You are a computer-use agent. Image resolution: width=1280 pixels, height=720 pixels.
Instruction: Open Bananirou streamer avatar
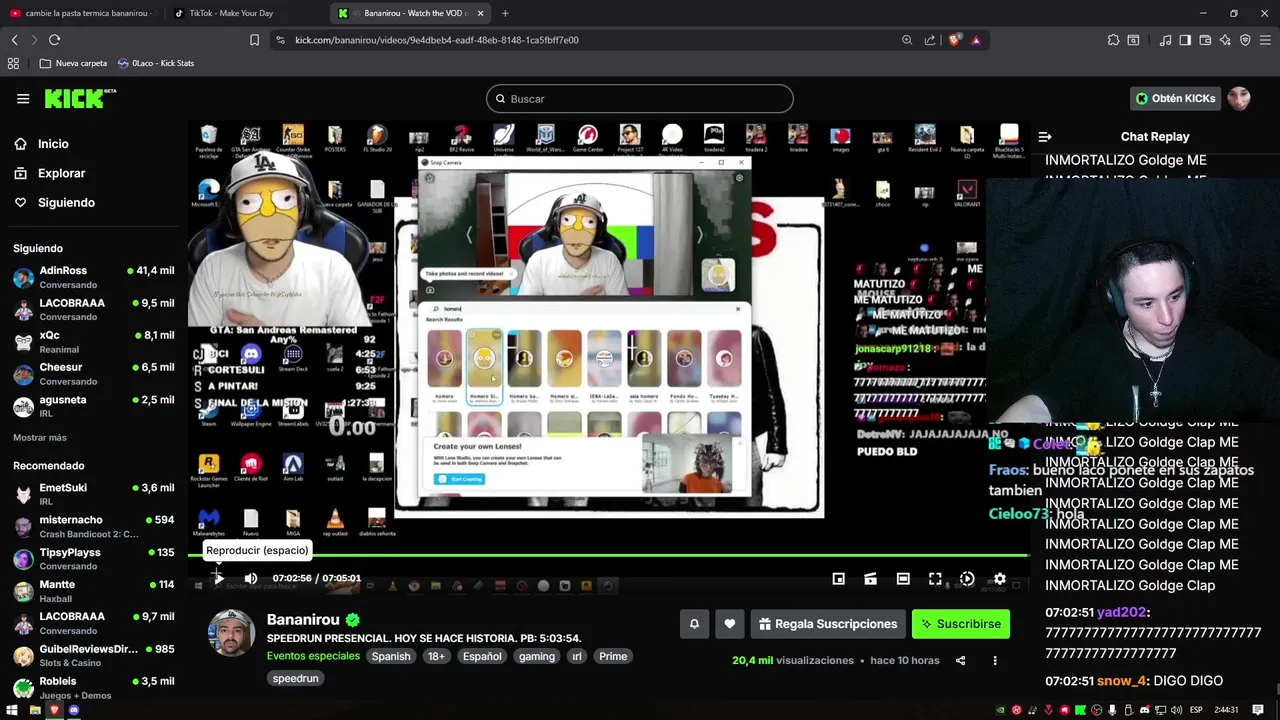[231, 633]
